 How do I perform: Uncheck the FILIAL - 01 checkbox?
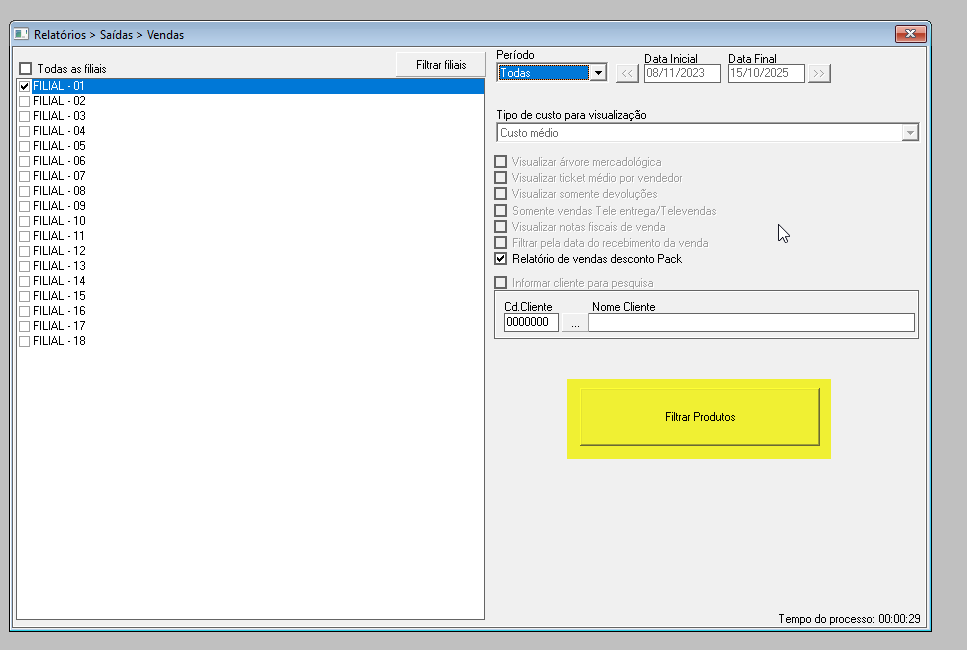click(x=25, y=86)
